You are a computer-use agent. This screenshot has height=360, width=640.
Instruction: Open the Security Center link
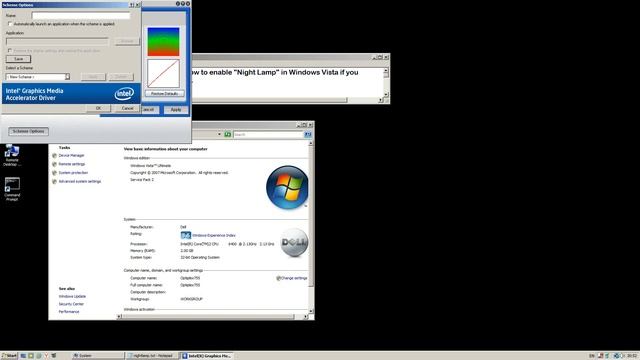[71, 304]
